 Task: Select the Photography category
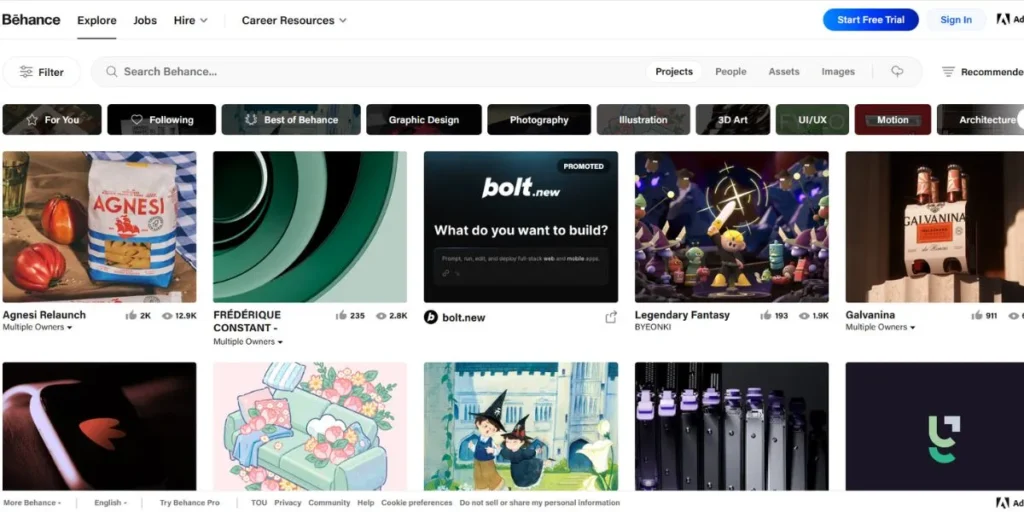pos(539,120)
